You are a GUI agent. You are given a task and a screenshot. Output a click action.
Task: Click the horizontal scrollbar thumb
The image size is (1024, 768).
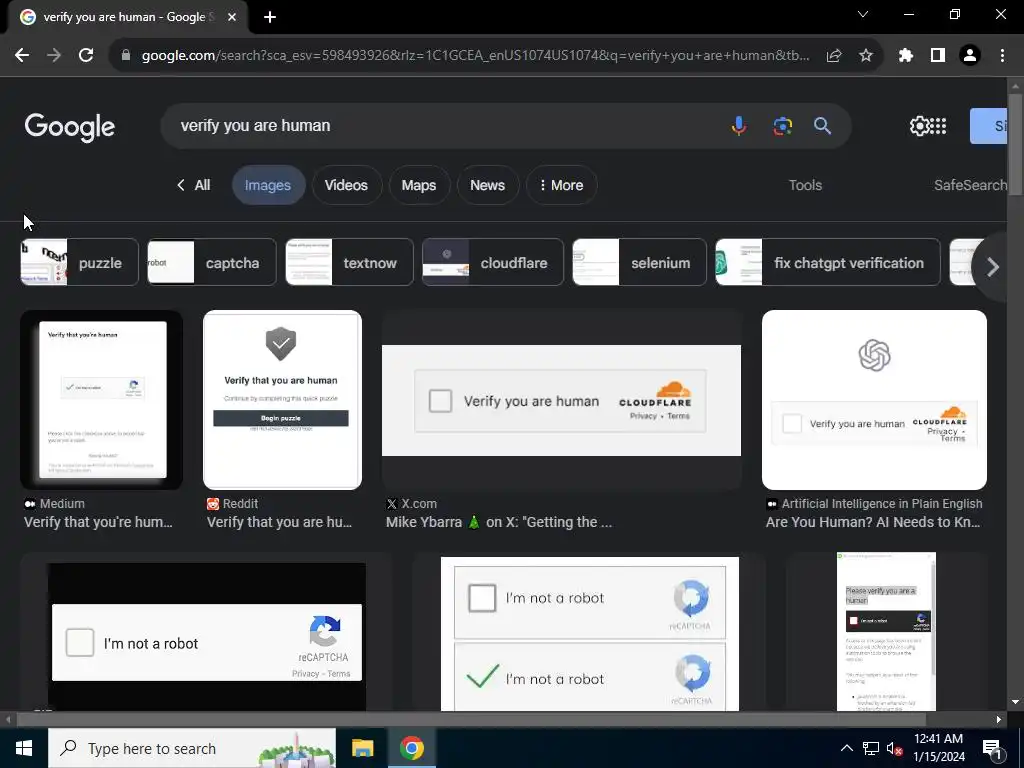point(470,720)
